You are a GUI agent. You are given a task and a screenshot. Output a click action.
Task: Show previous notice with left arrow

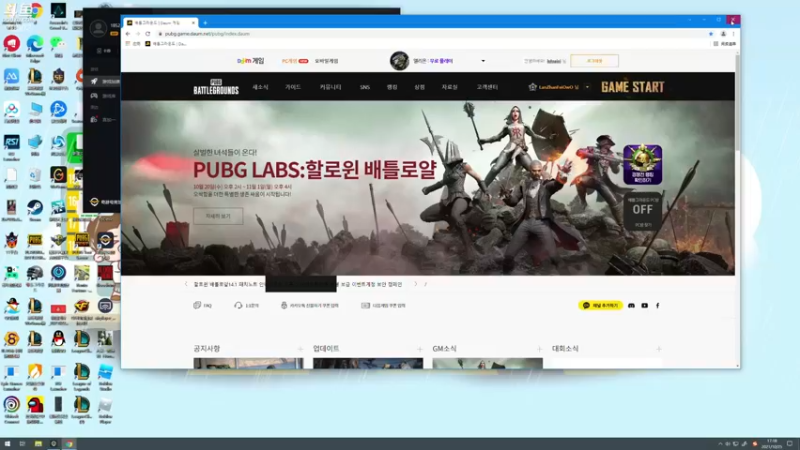coord(186,284)
